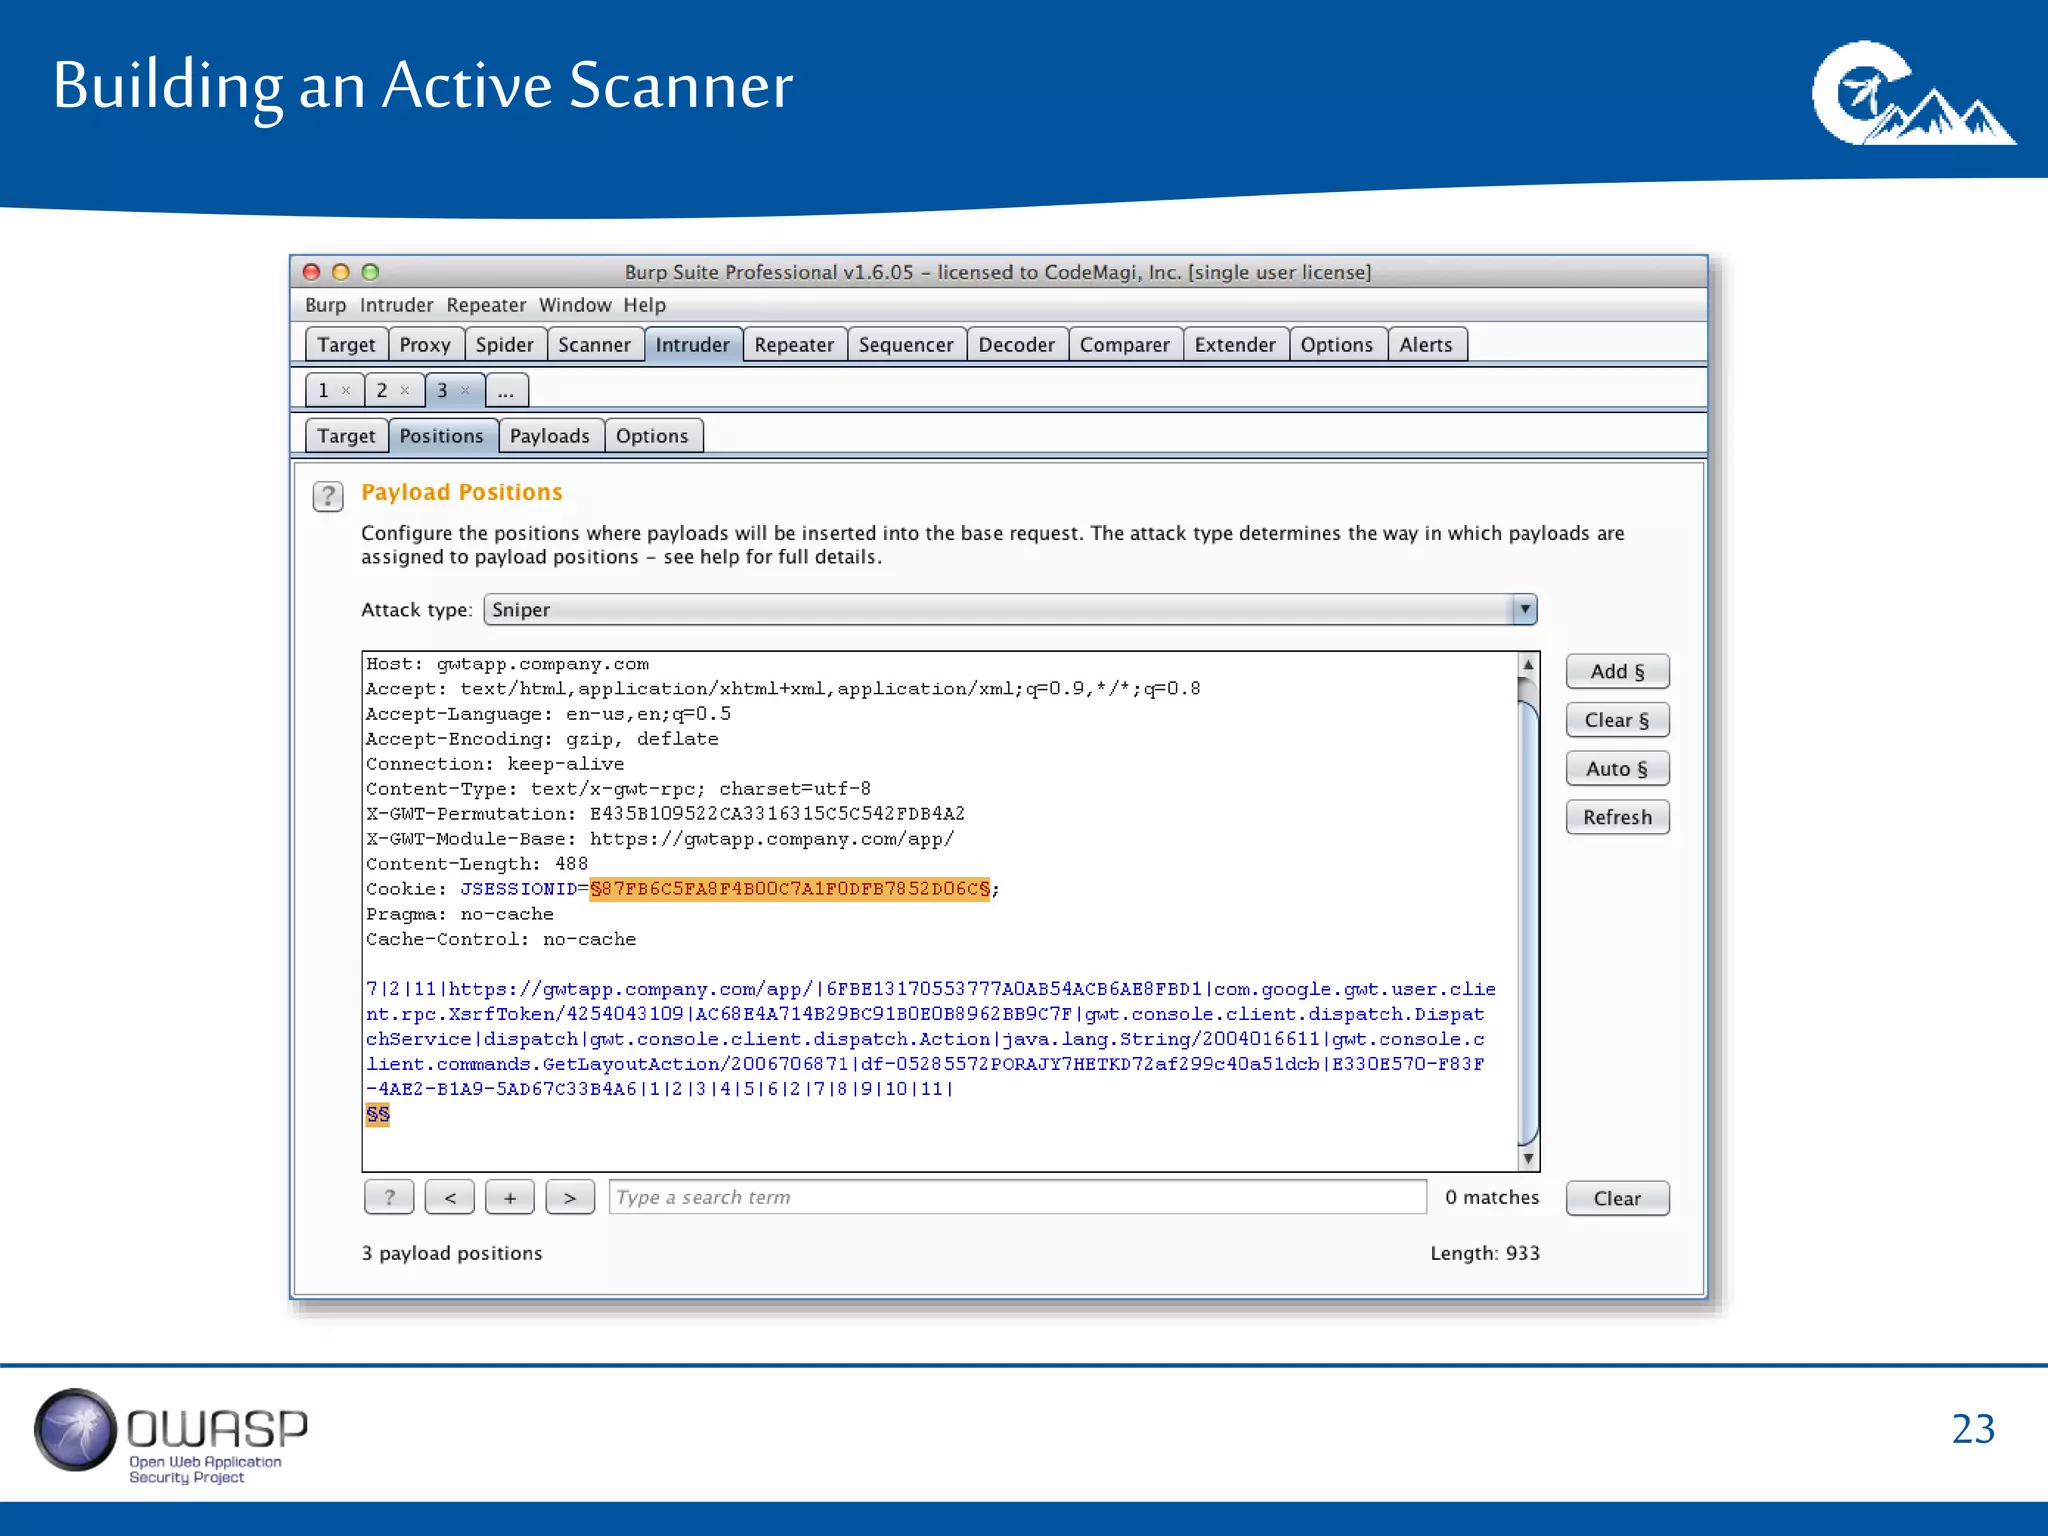Click the '3 payload positions' status text
The width and height of the screenshot is (2048, 1536).
[452, 1253]
